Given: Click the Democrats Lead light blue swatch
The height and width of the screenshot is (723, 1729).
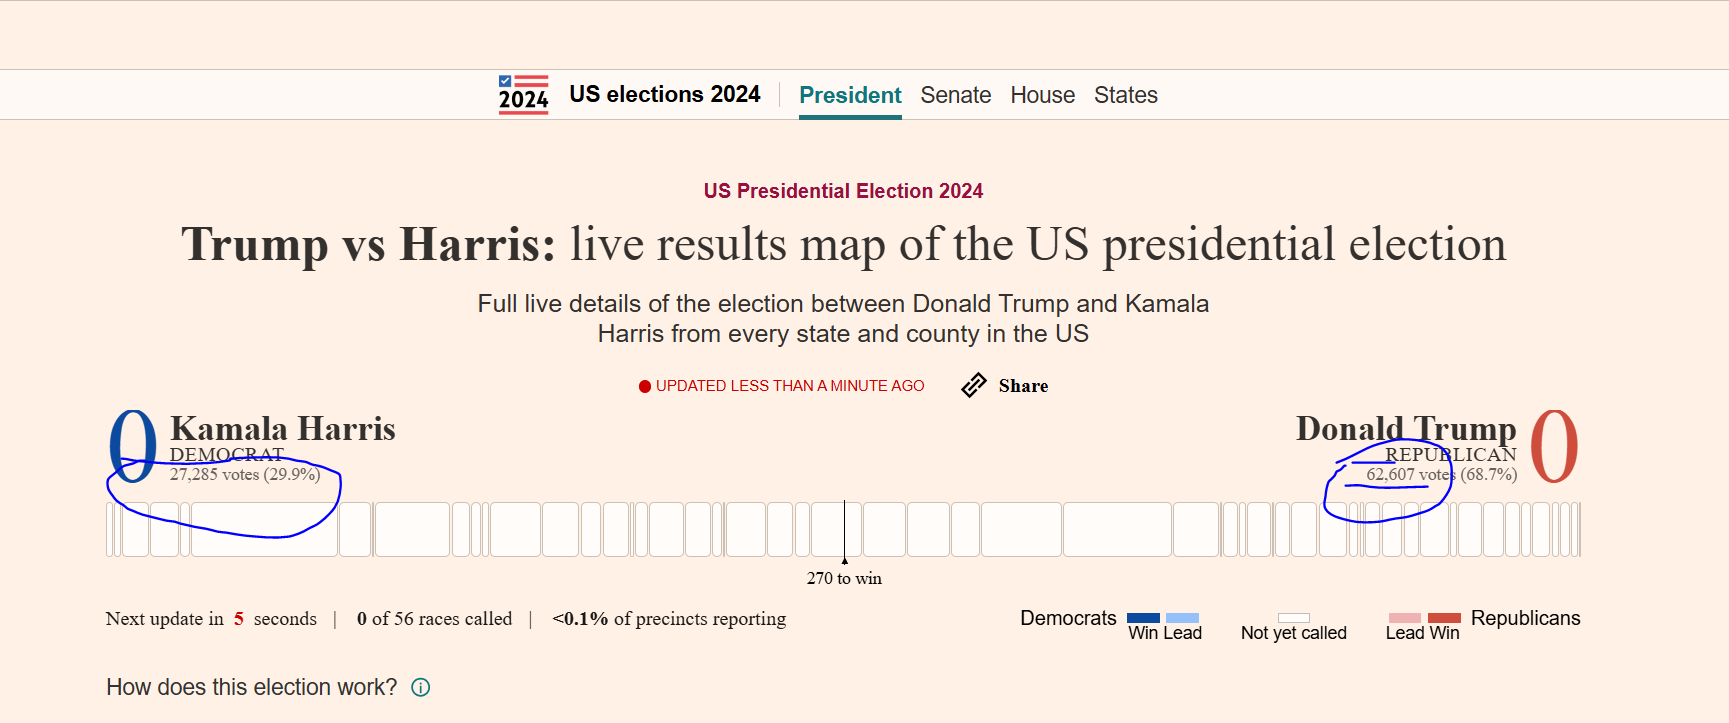Looking at the screenshot, I should point(1182,618).
